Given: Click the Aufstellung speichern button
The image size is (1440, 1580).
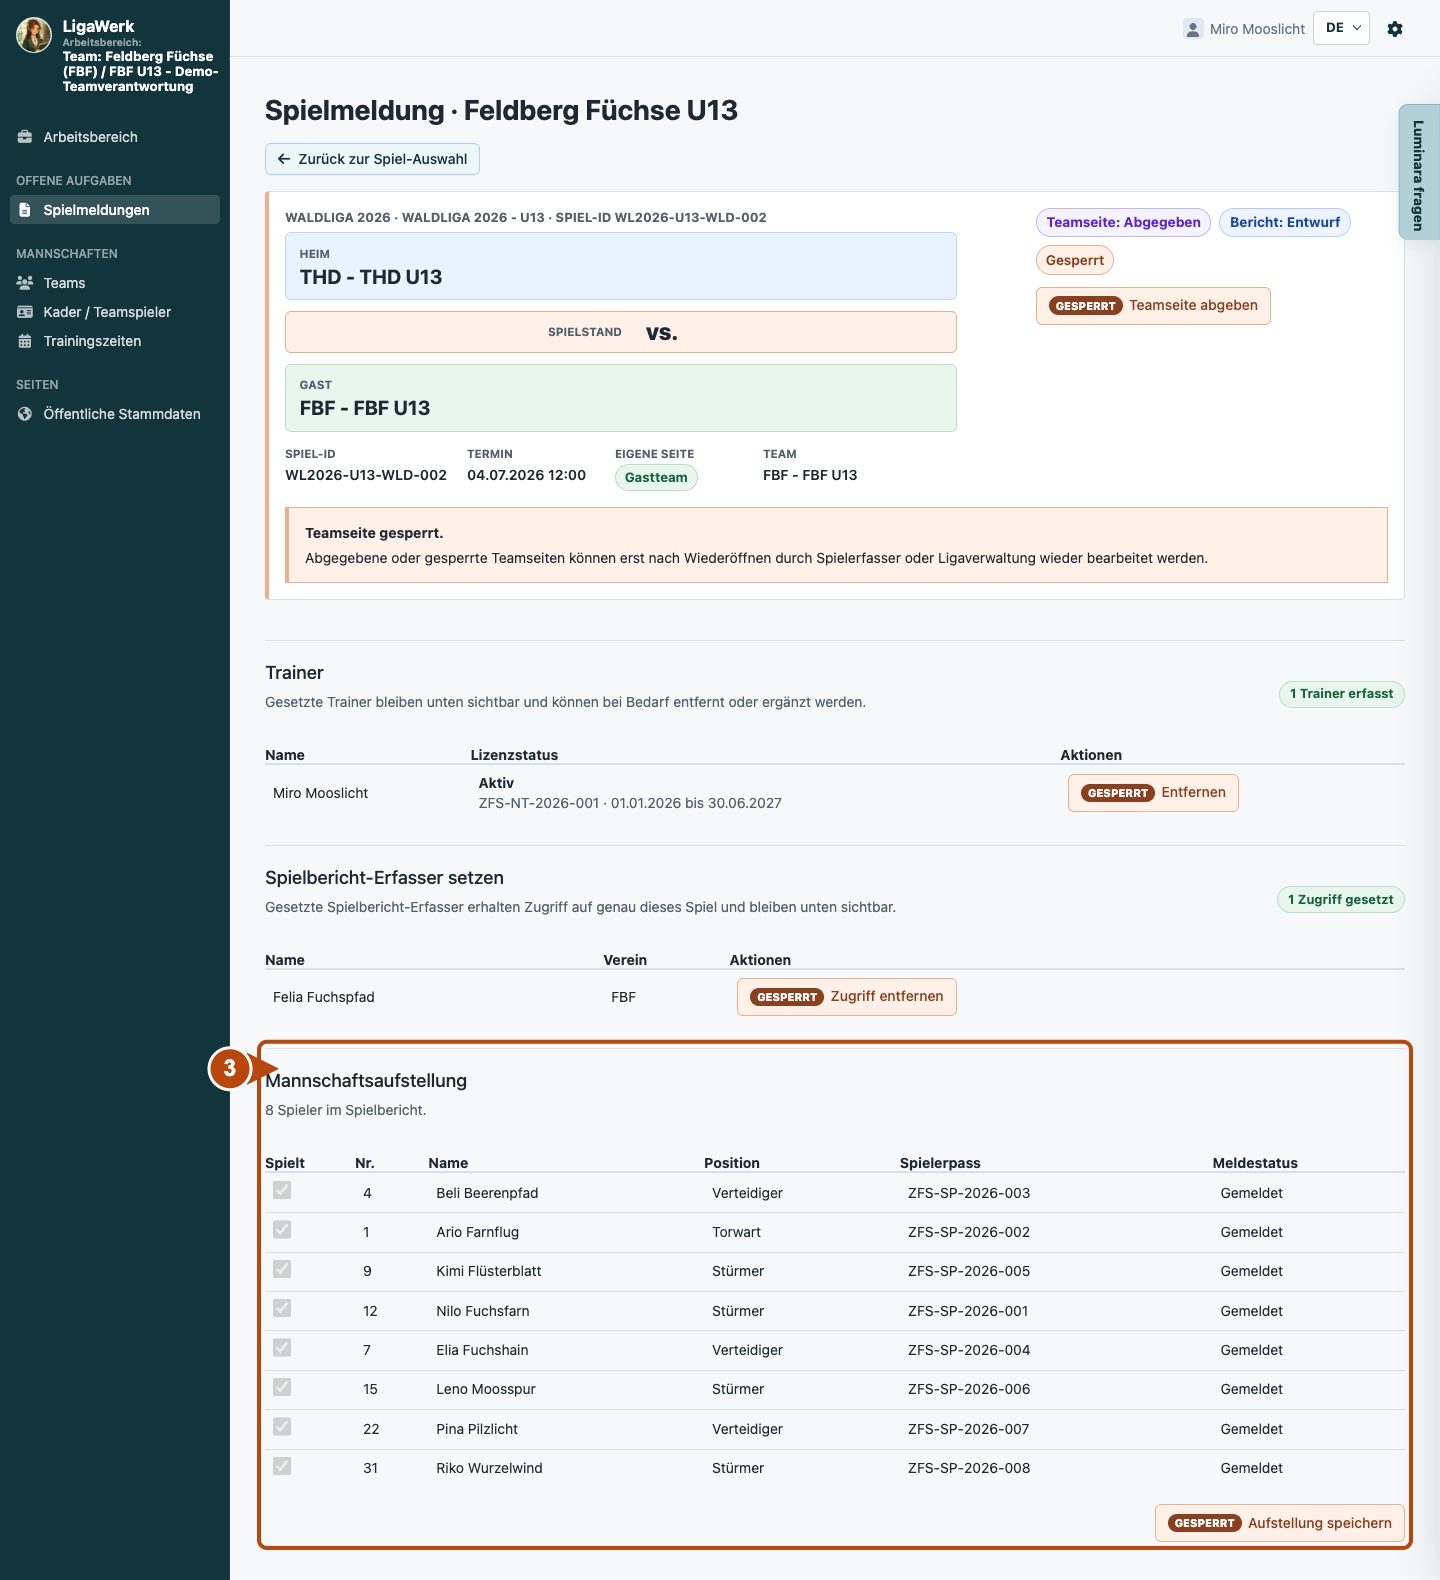Looking at the screenshot, I should [x=1280, y=1523].
